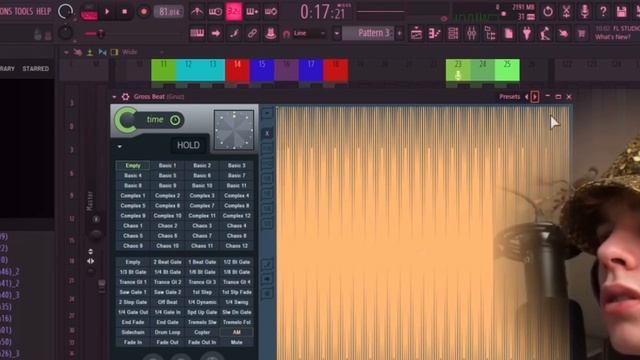Open touch controller hand icon

click(564, 33)
